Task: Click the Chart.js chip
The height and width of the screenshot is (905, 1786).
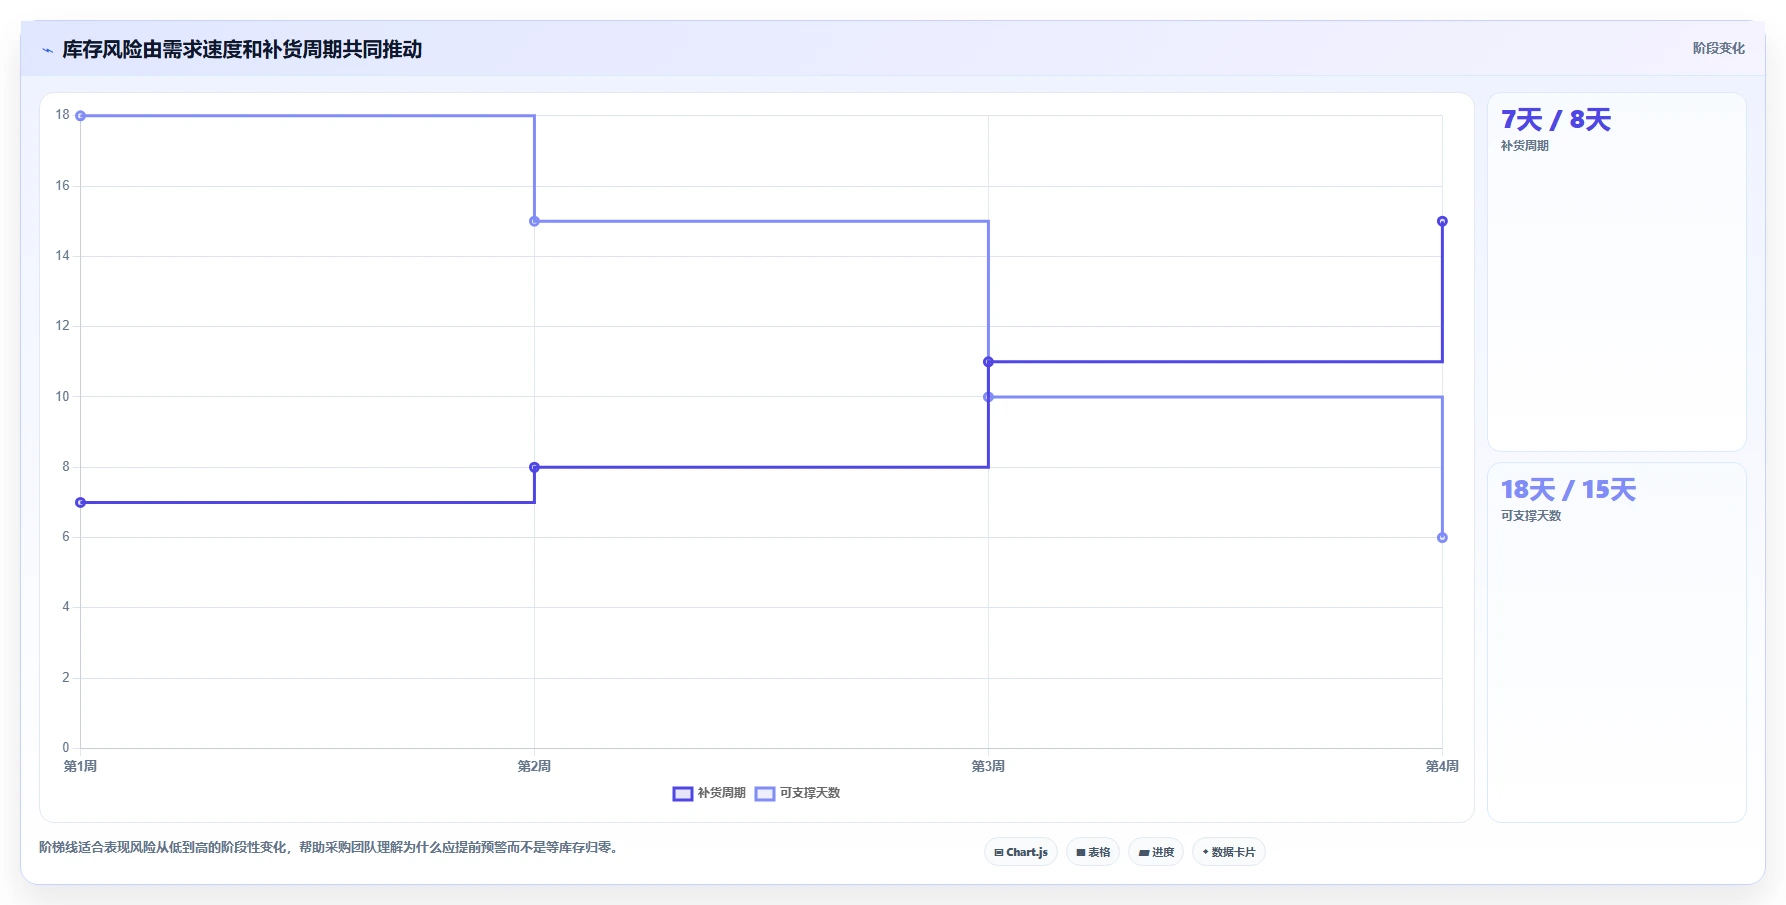Action: [1021, 852]
